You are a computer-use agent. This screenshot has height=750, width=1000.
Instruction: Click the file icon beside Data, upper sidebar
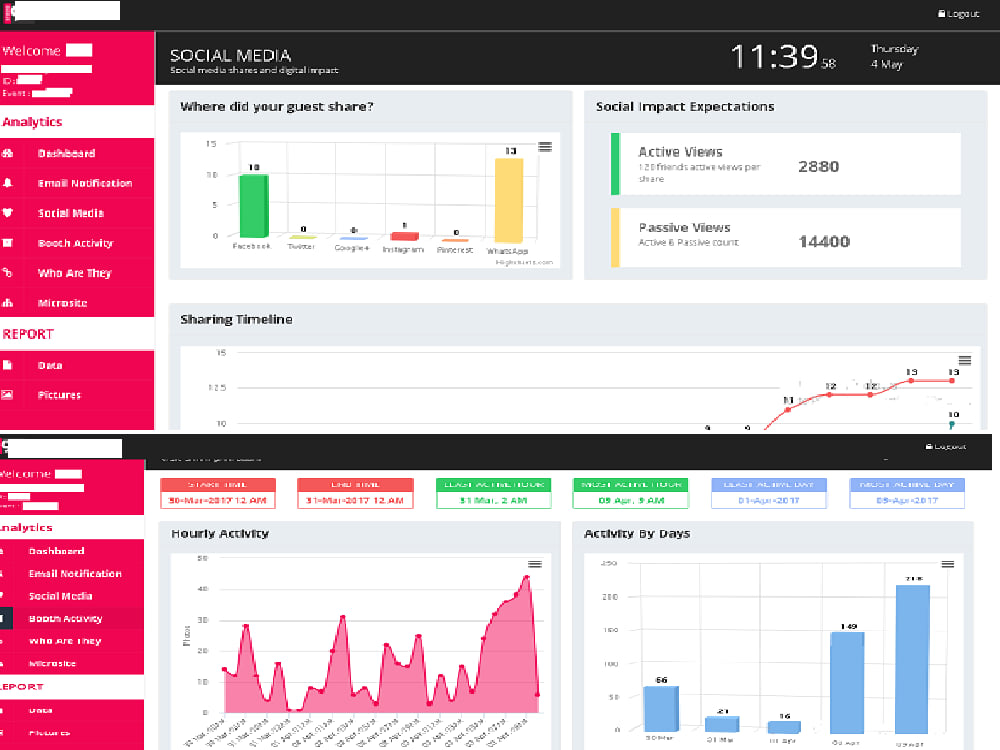(8, 365)
